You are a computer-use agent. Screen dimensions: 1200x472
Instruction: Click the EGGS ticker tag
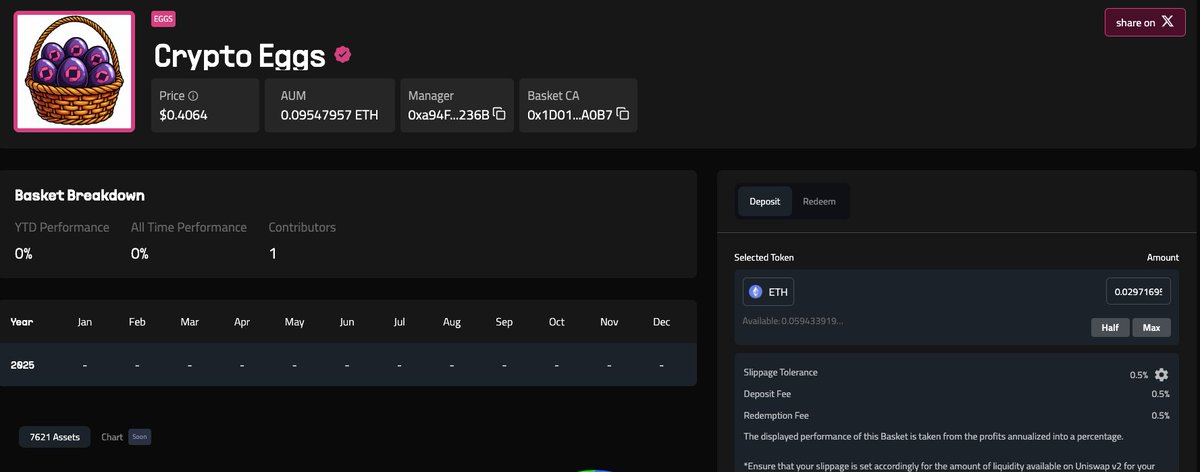[x=162, y=18]
